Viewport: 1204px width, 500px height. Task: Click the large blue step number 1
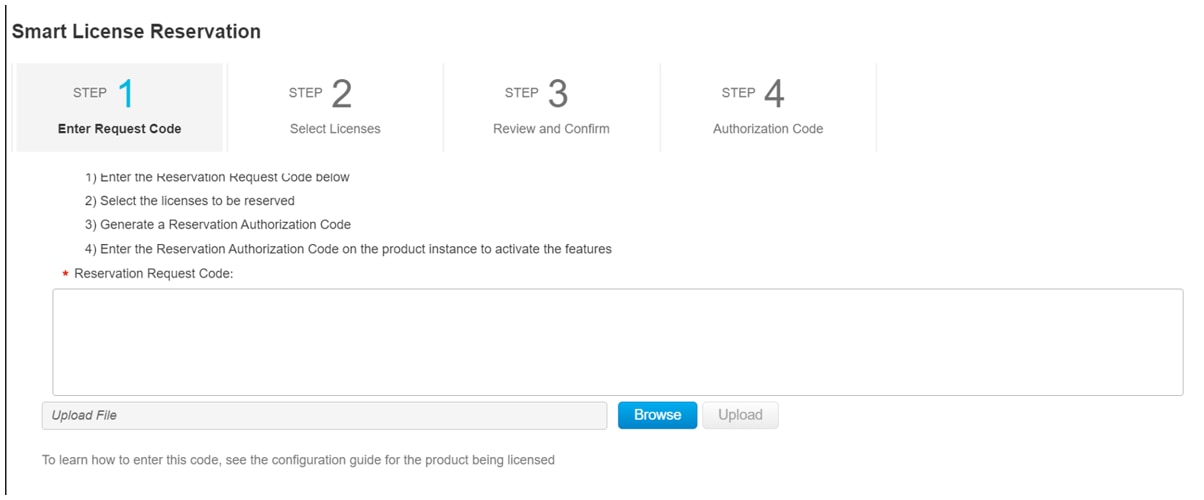pyautogui.click(x=126, y=93)
